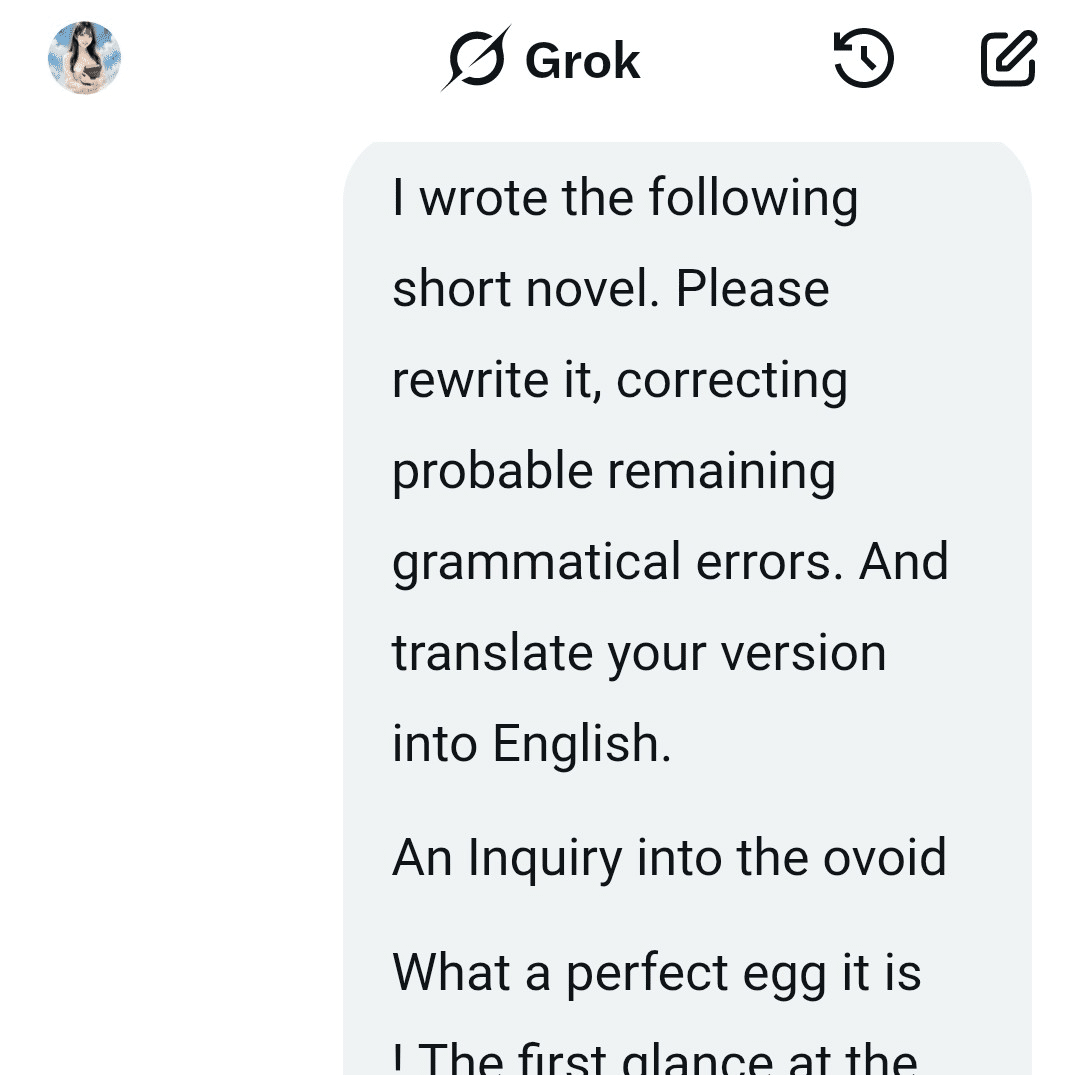This screenshot has height=1075, width=1080.
Task: Tap the word "English" in the message
Action: click(574, 744)
